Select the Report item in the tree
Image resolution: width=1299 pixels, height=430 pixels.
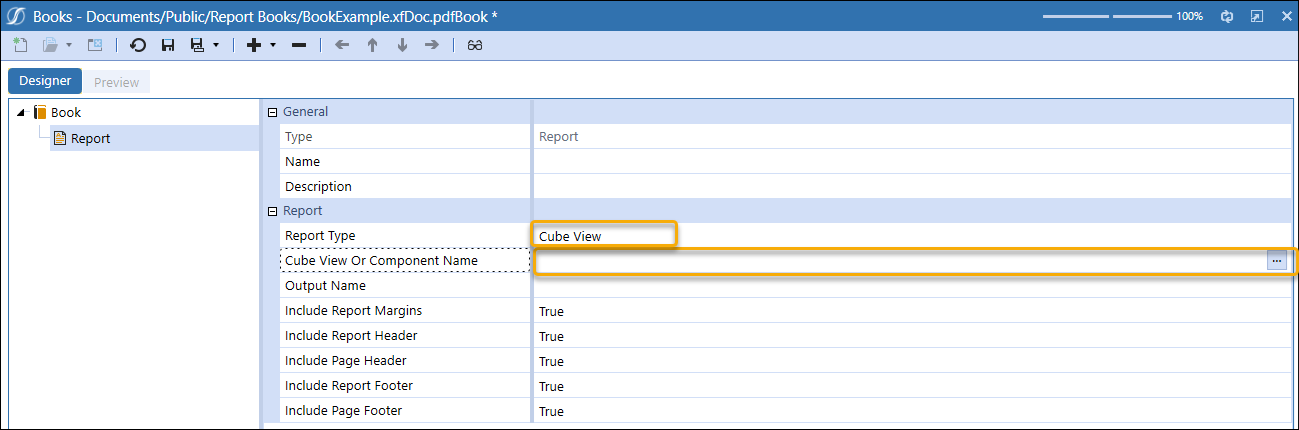point(90,138)
